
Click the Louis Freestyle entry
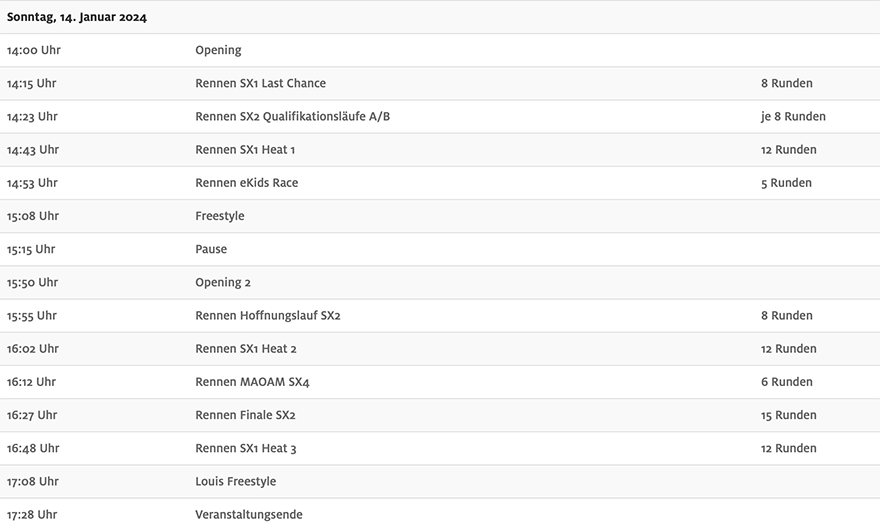point(236,481)
